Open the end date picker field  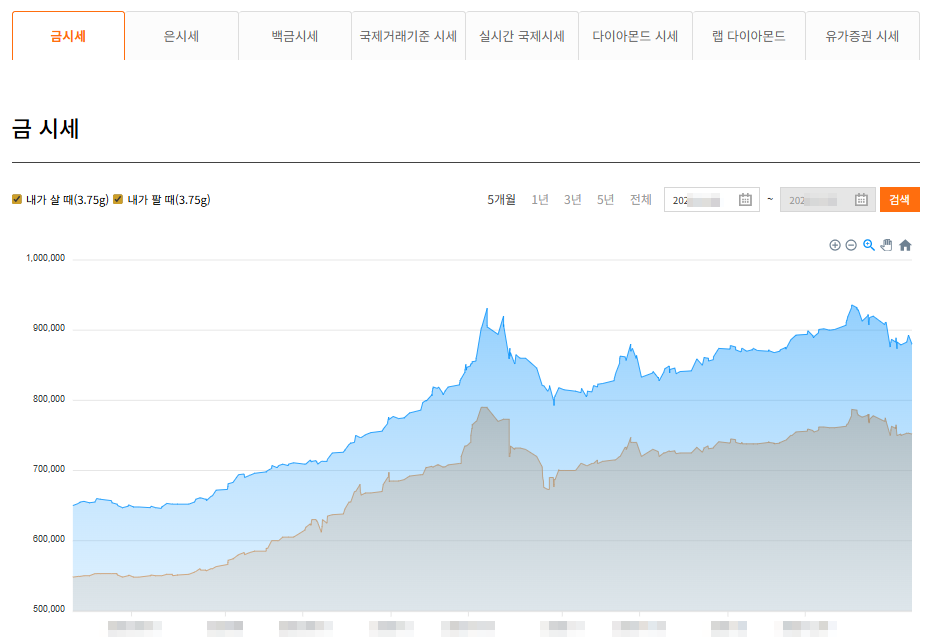click(x=825, y=199)
